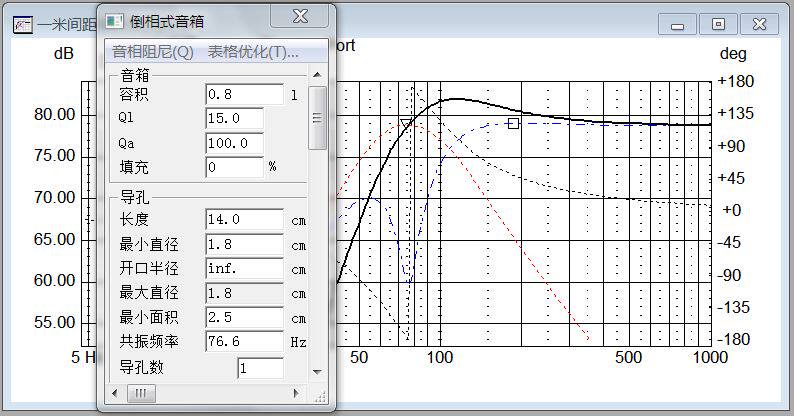Click the vertical scrollbar down arrow
This screenshot has height=416, width=794.
[x=318, y=372]
